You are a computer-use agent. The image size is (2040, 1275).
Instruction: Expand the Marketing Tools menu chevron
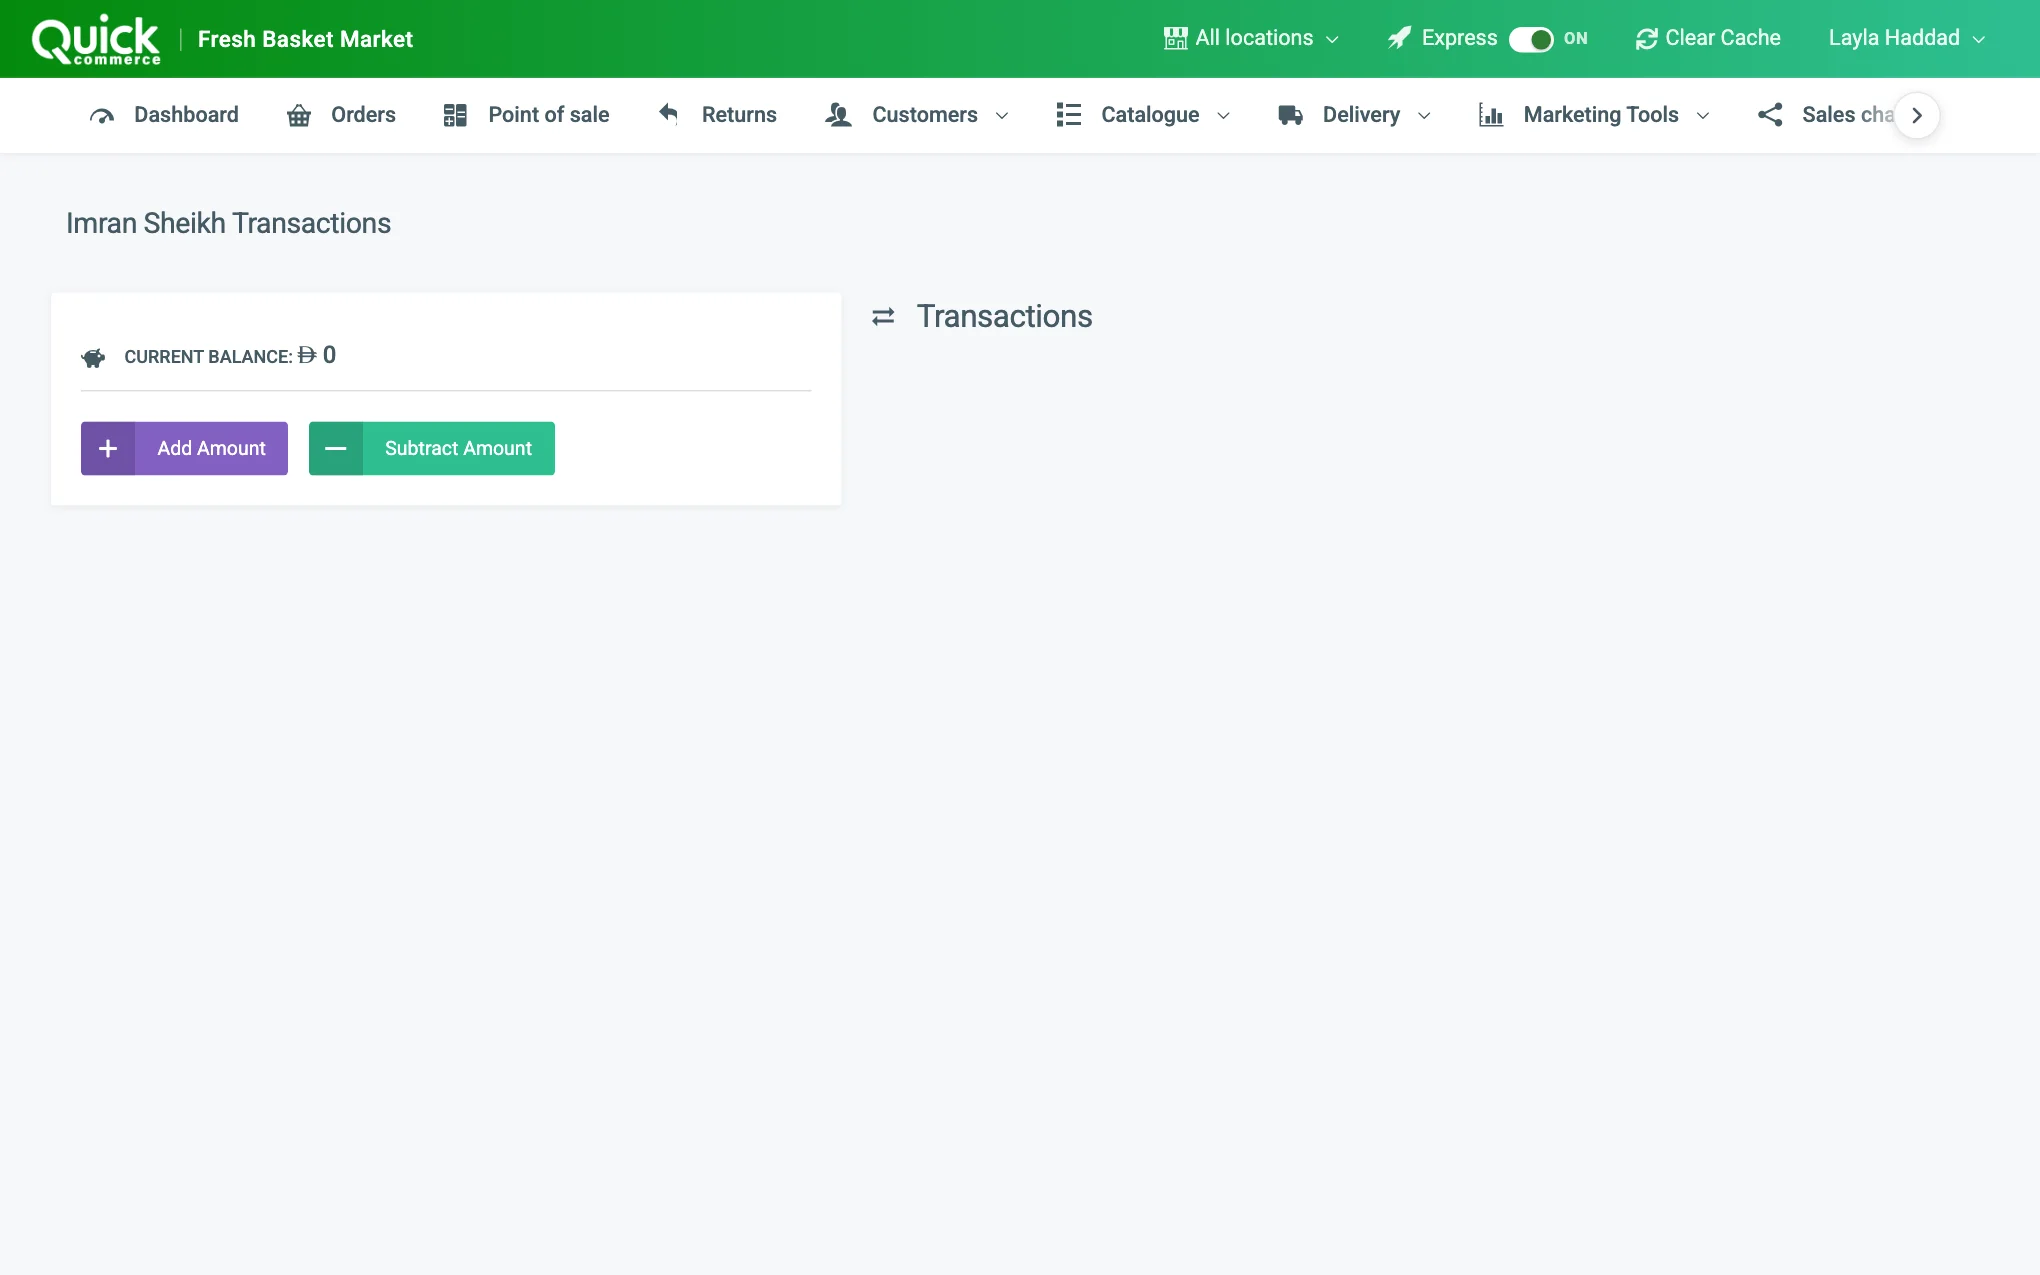[1703, 116]
